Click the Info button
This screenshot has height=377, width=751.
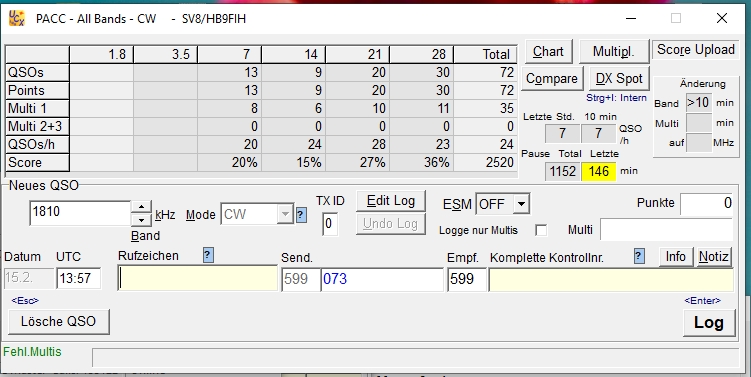(x=675, y=257)
